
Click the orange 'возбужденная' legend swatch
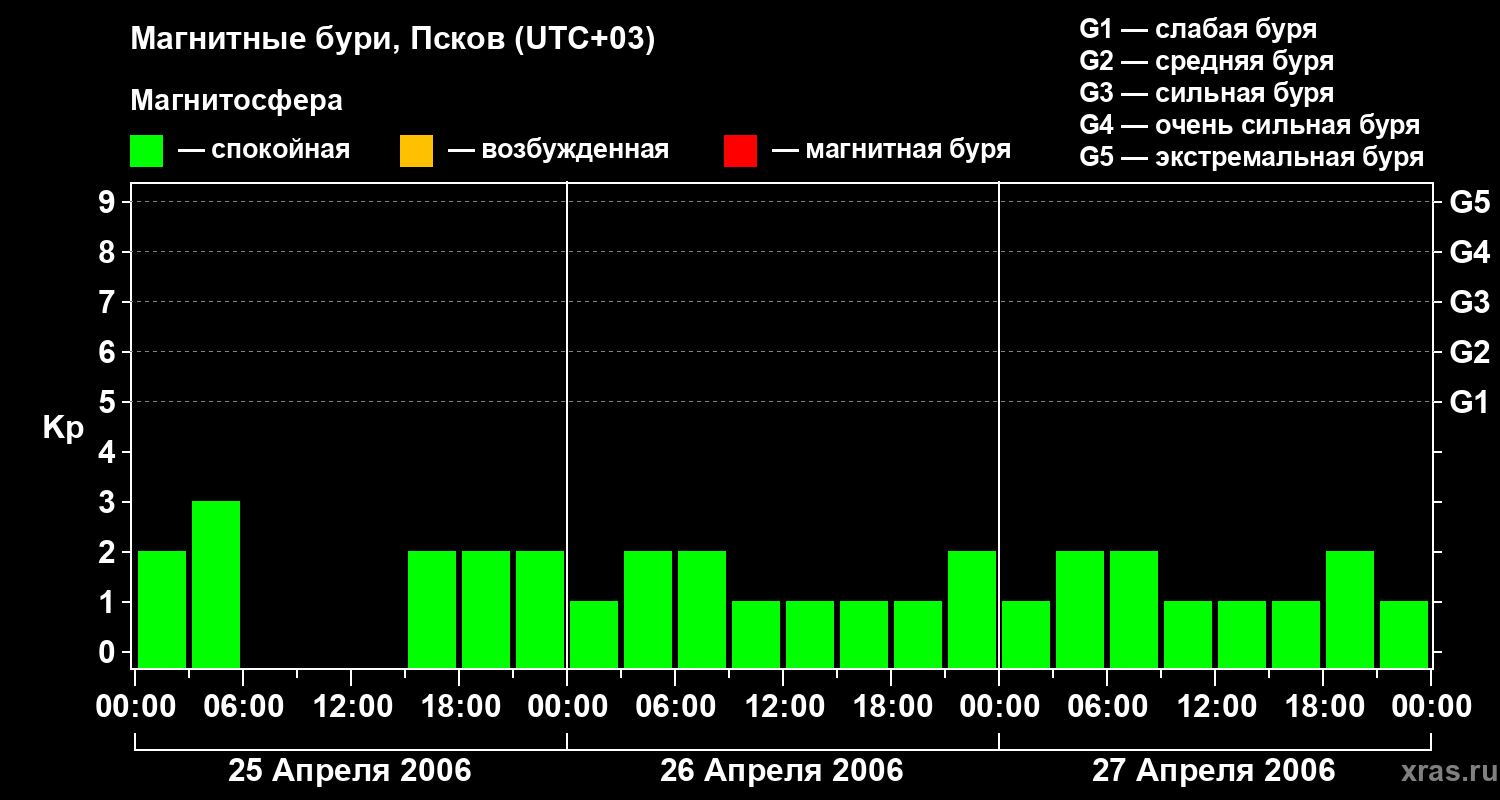pyautogui.click(x=416, y=151)
